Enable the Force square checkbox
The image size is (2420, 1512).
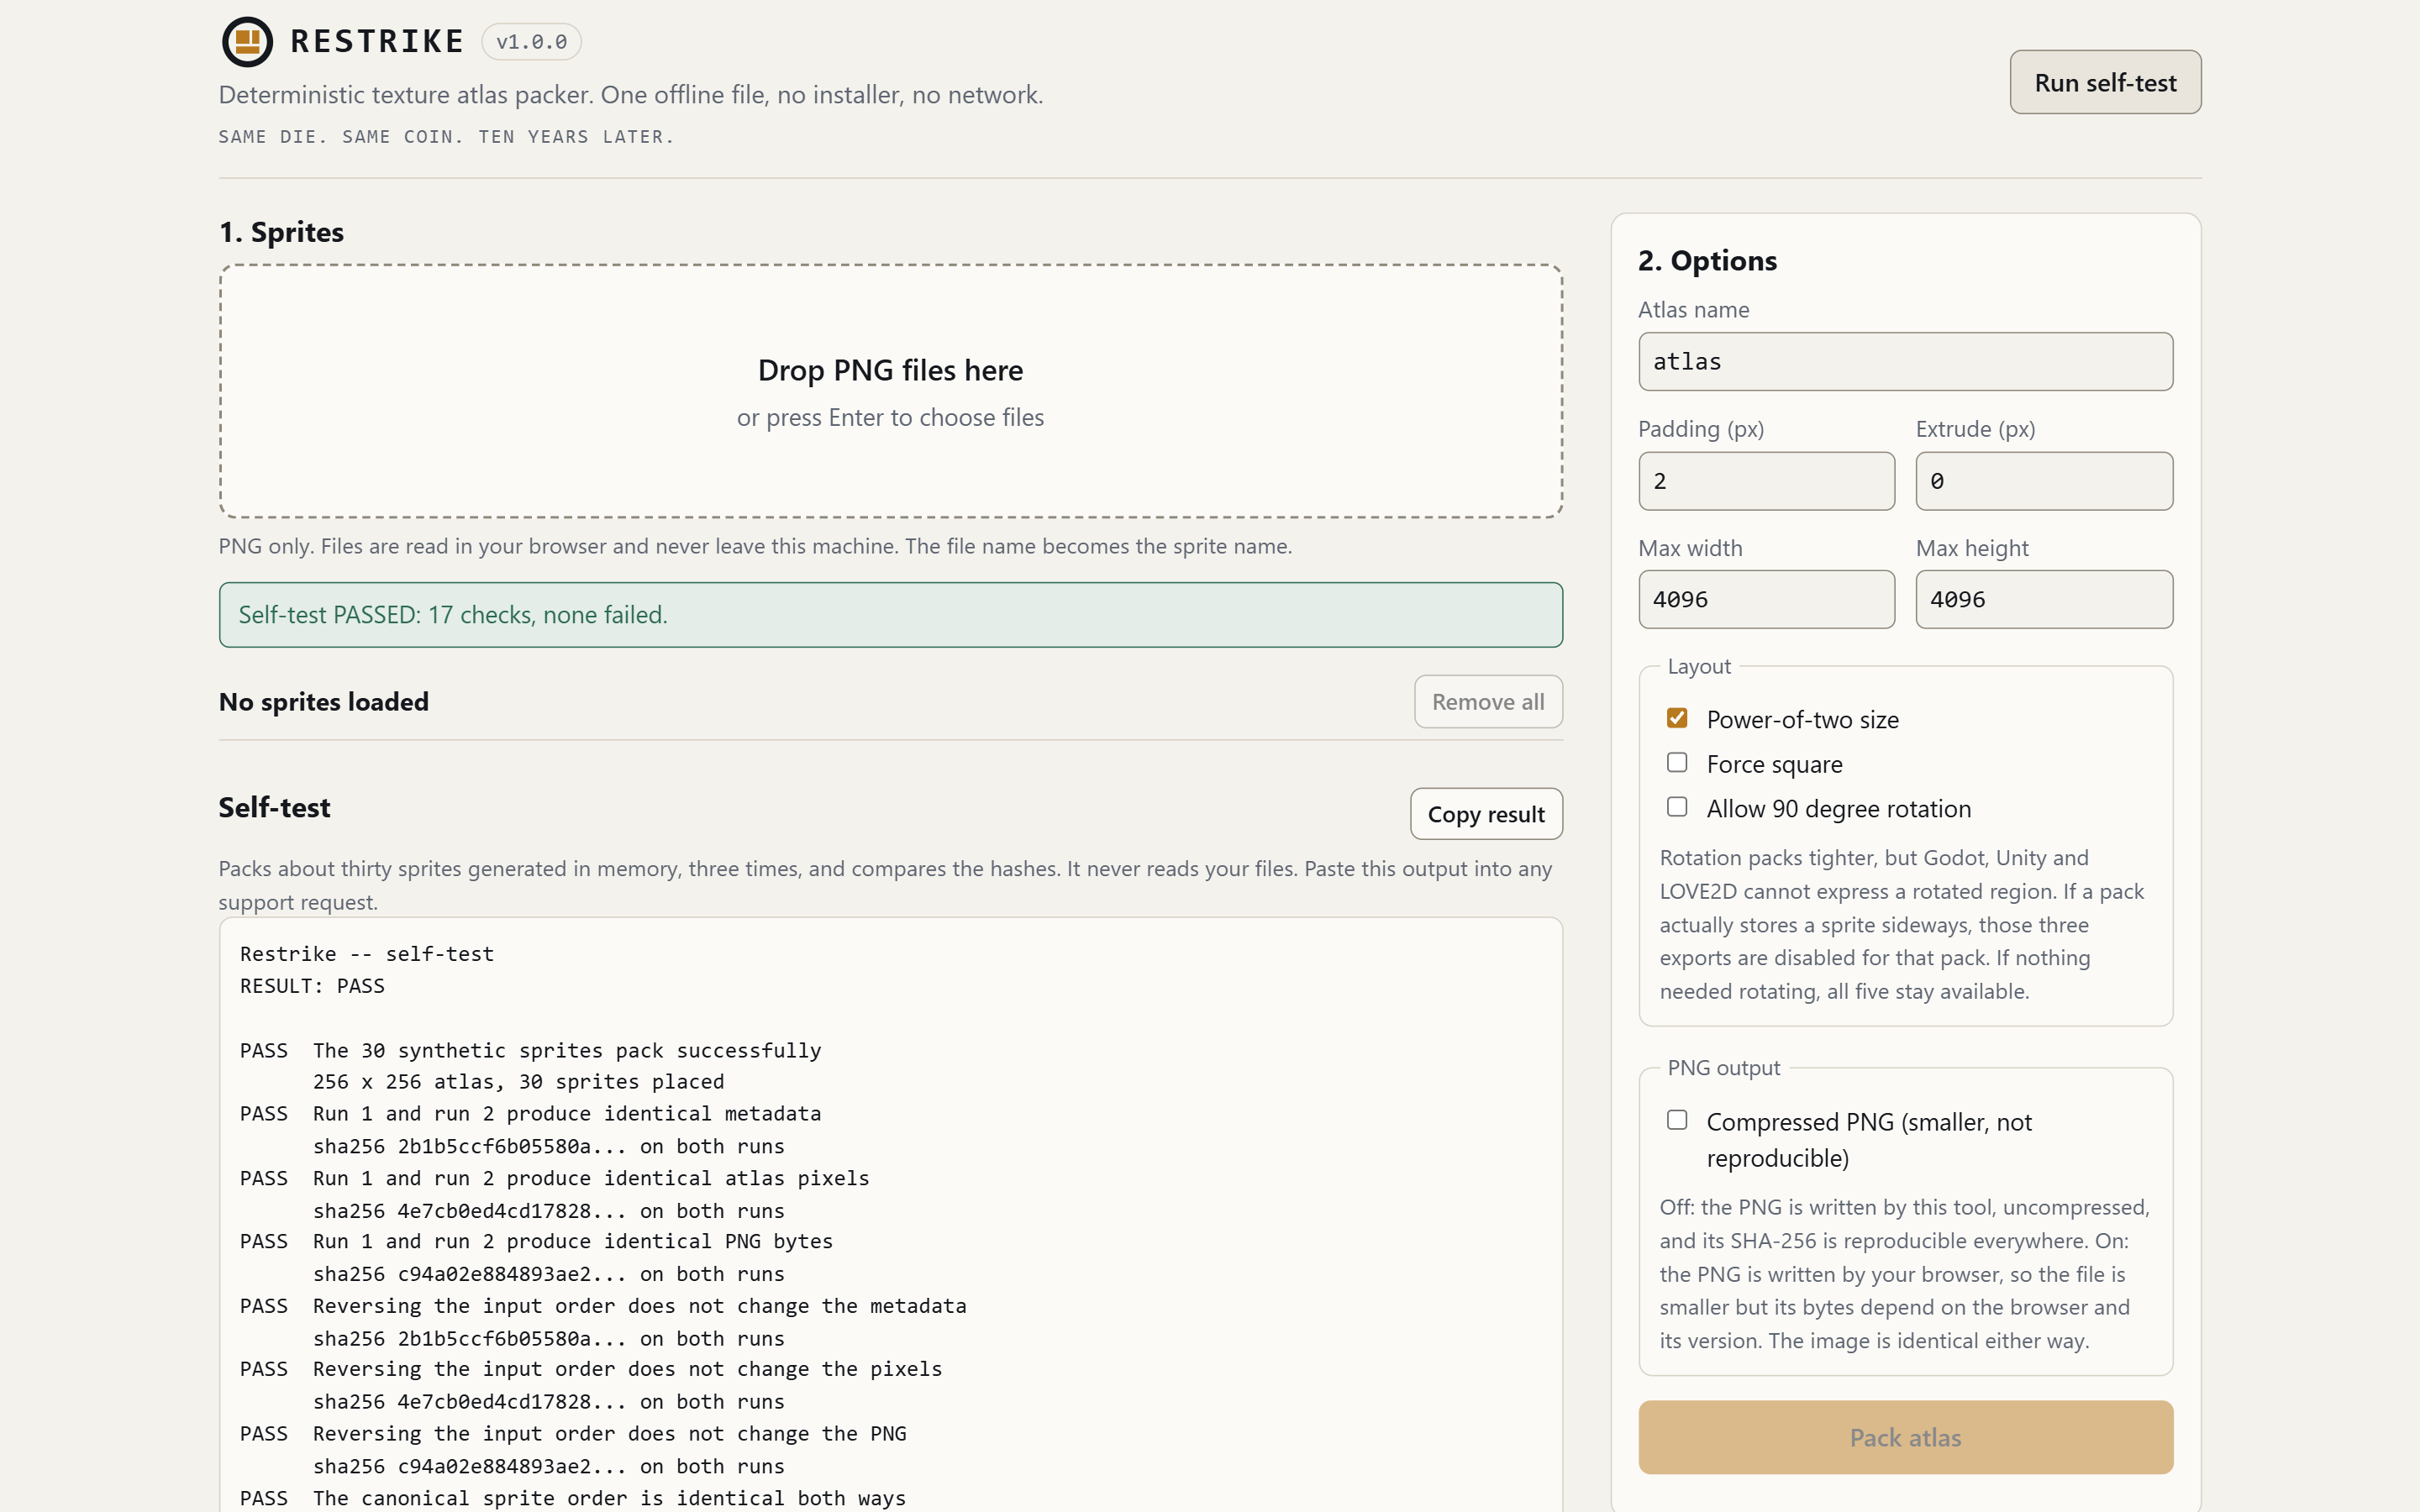point(1677,763)
